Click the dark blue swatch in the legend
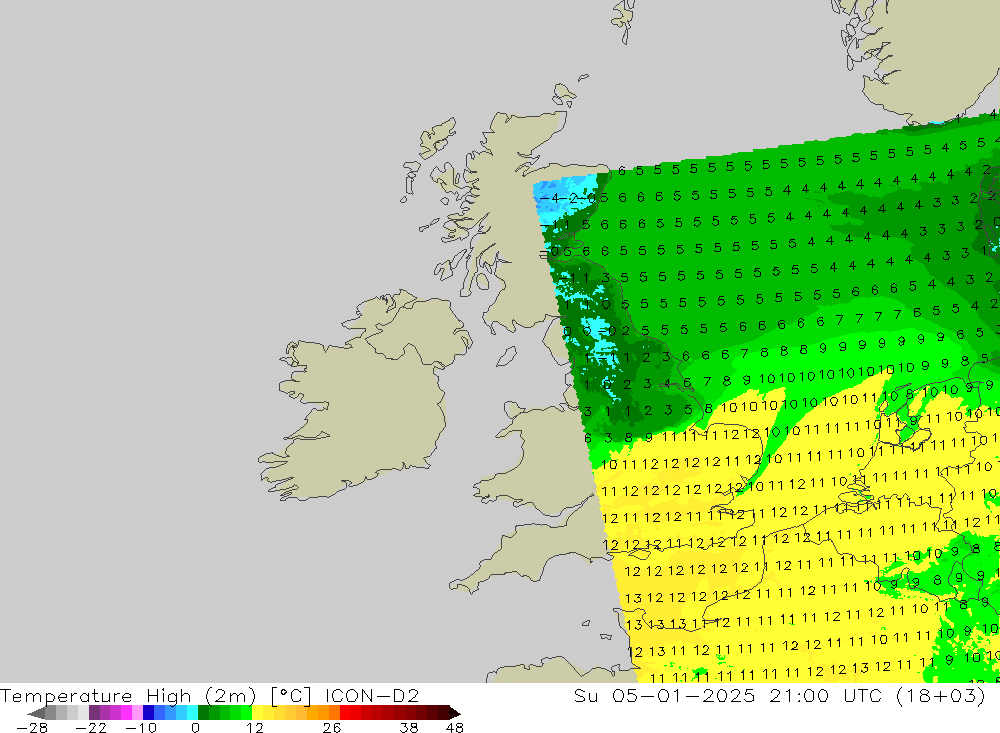1000x733 pixels. [148, 713]
